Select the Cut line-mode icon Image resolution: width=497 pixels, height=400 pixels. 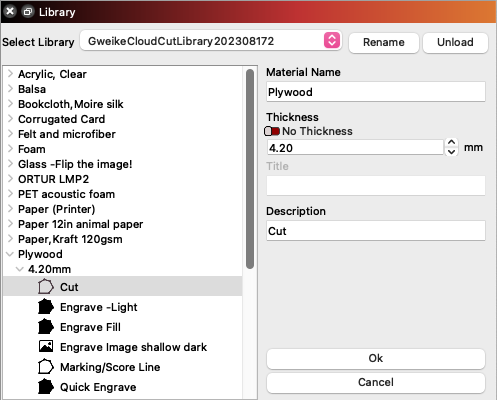(46, 287)
